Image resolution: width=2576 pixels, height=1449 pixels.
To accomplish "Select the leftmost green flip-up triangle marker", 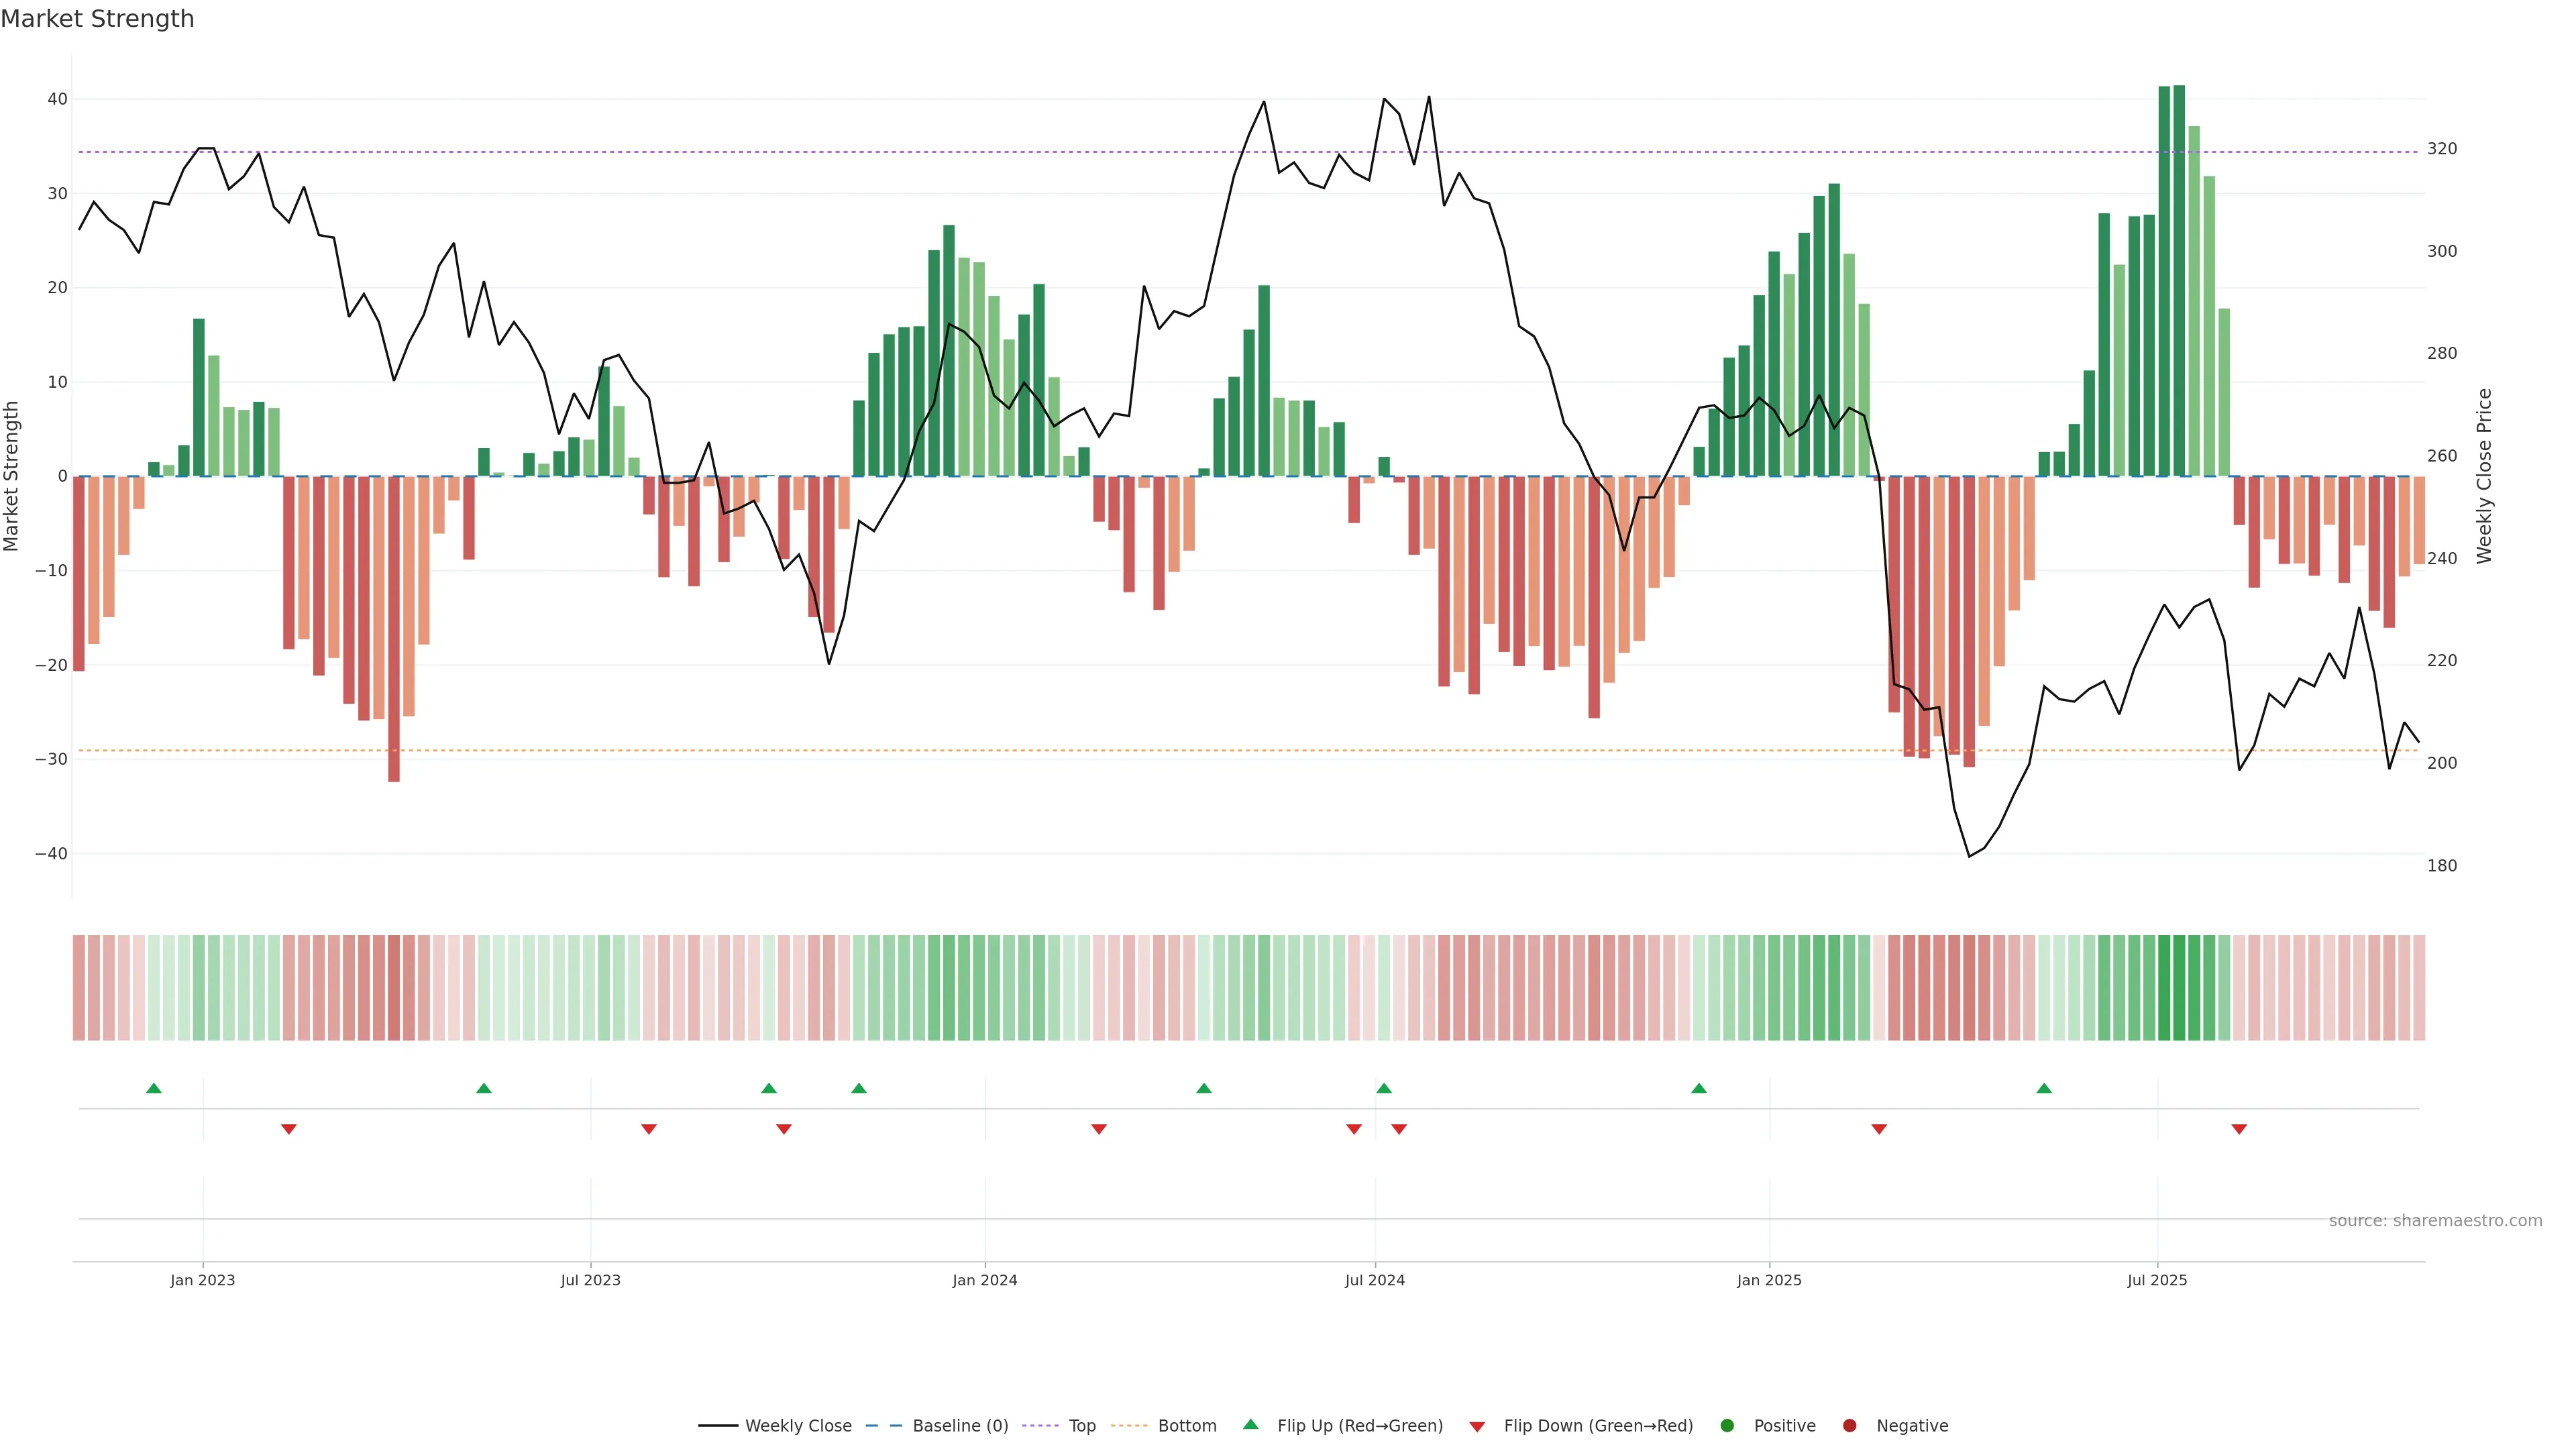I will pos(154,1088).
